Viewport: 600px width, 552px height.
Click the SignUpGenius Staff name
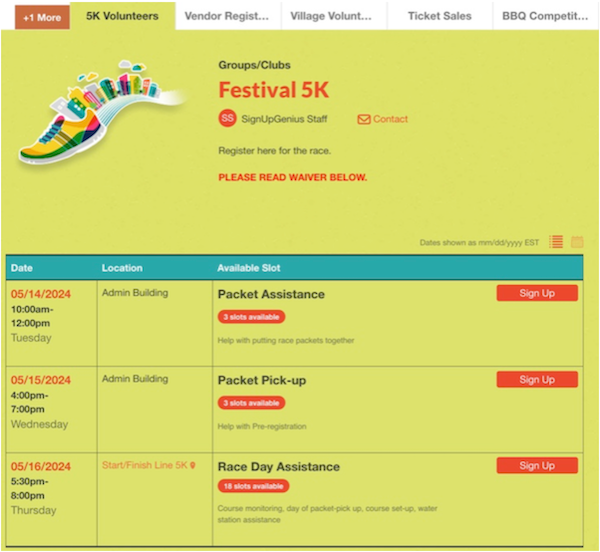(x=284, y=119)
